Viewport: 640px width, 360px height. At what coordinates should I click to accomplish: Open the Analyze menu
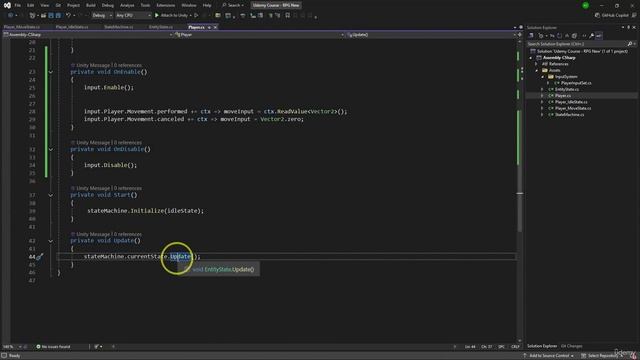click(127, 5)
